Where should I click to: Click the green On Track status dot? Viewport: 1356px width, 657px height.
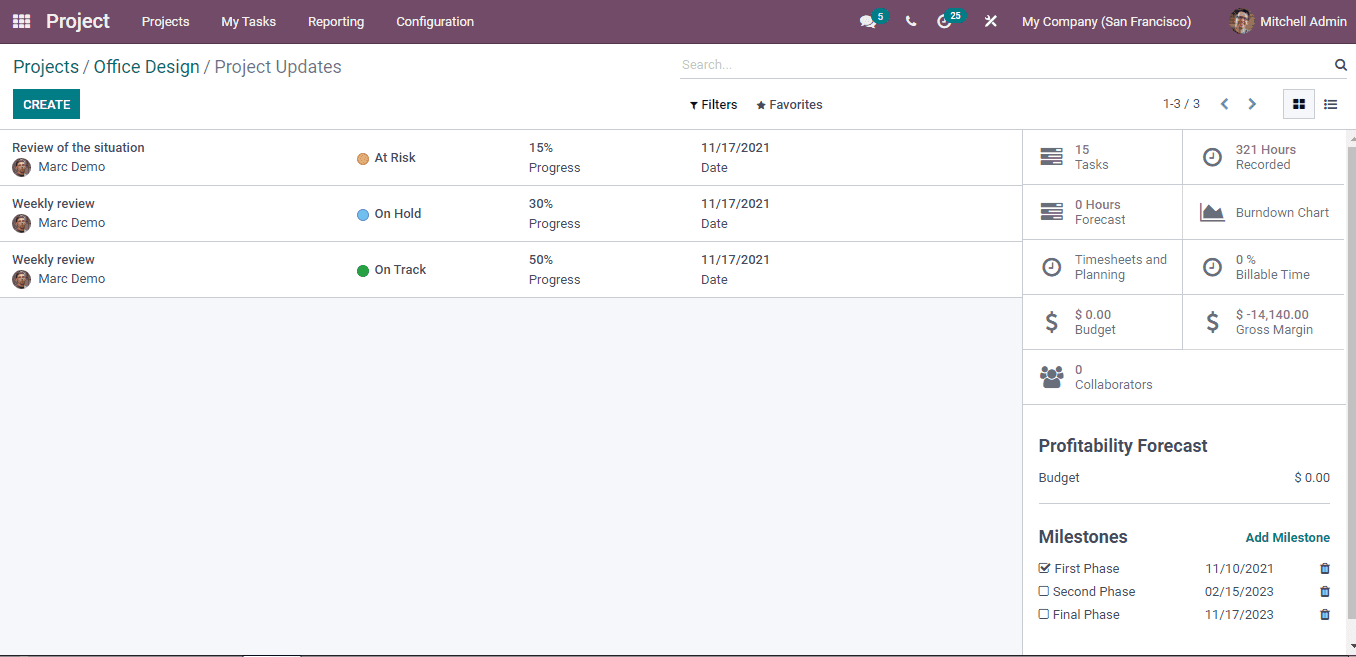point(363,270)
